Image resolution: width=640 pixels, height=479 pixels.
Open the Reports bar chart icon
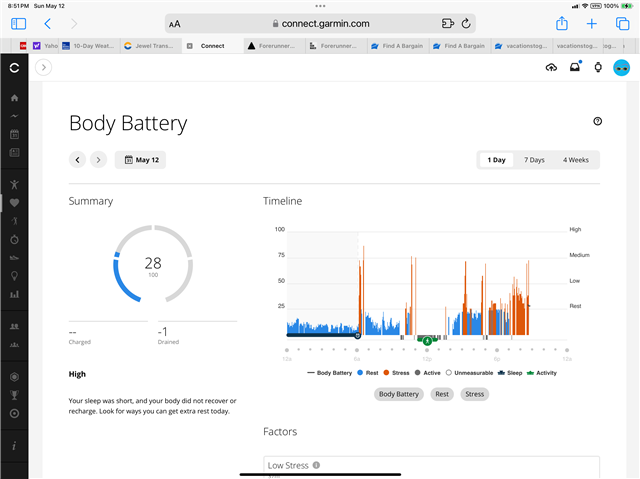[14, 294]
